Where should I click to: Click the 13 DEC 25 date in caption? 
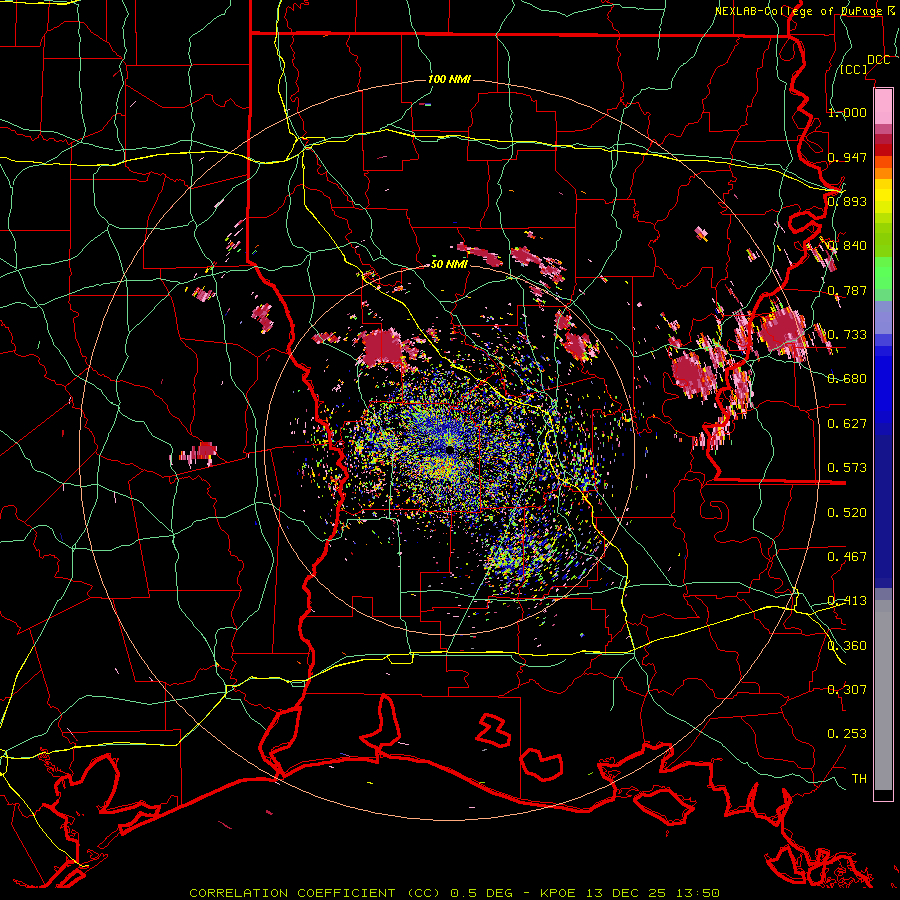pos(628,893)
